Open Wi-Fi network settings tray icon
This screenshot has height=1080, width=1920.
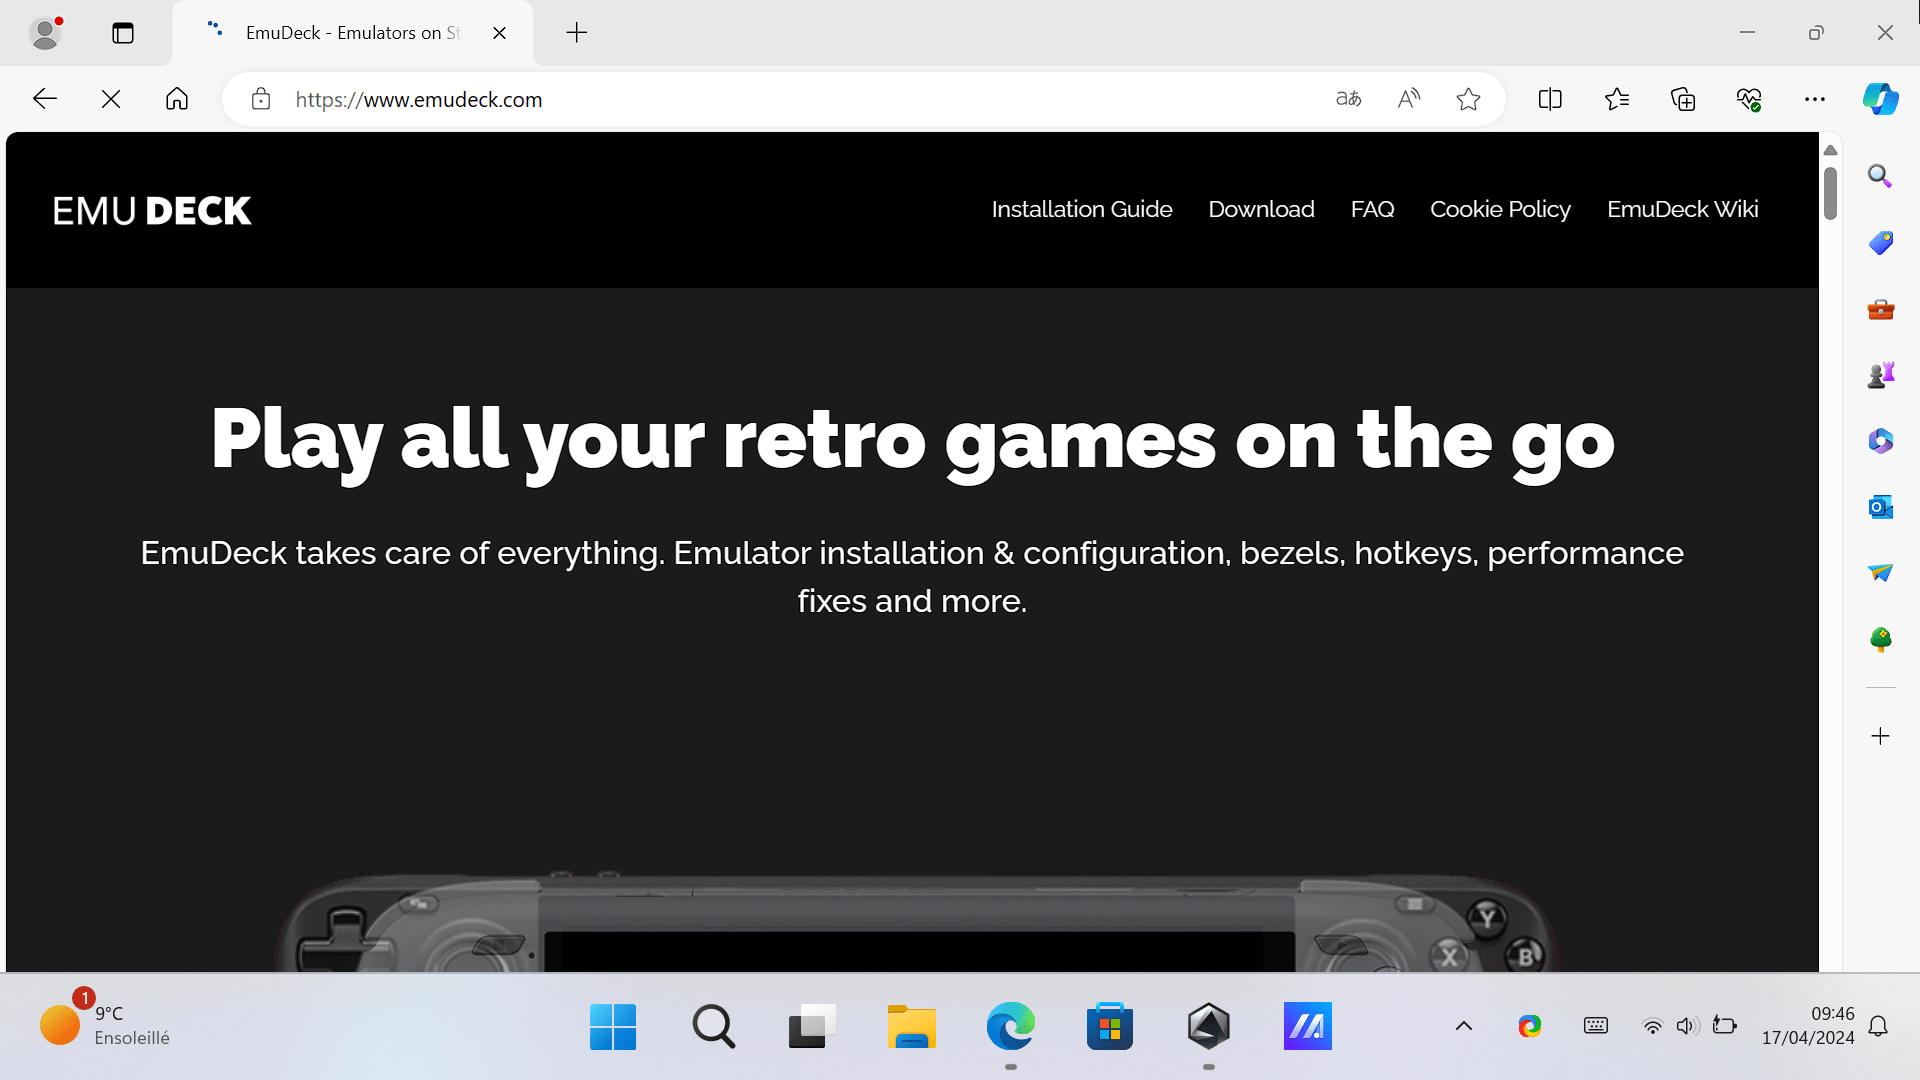(1653, 1026)
